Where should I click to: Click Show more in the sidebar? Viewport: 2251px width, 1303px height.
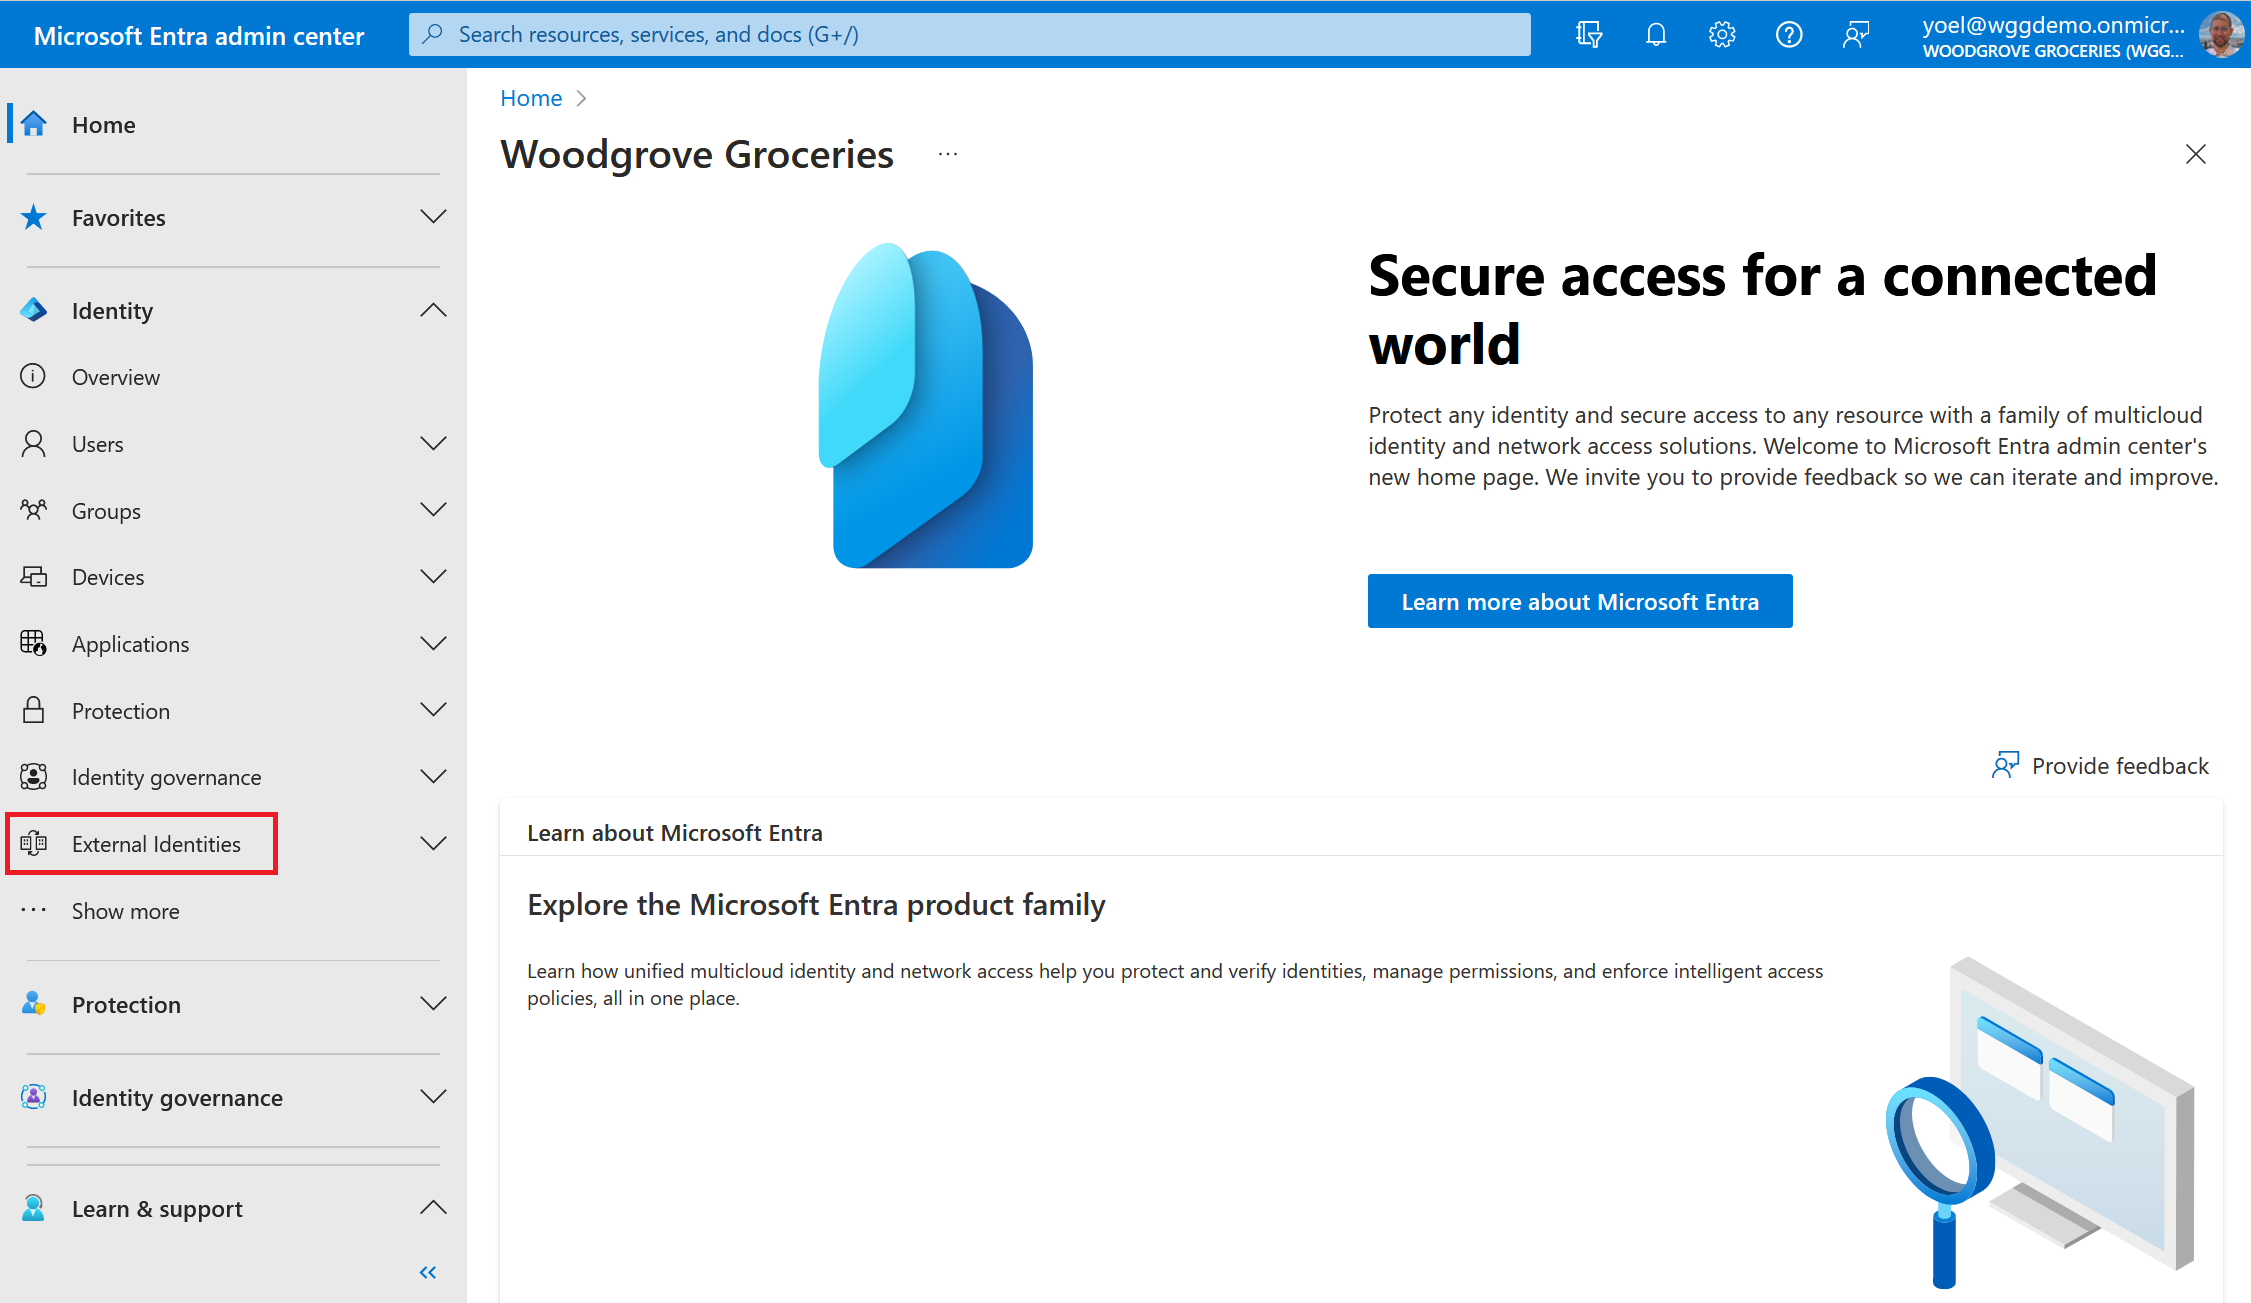point(125,911)
